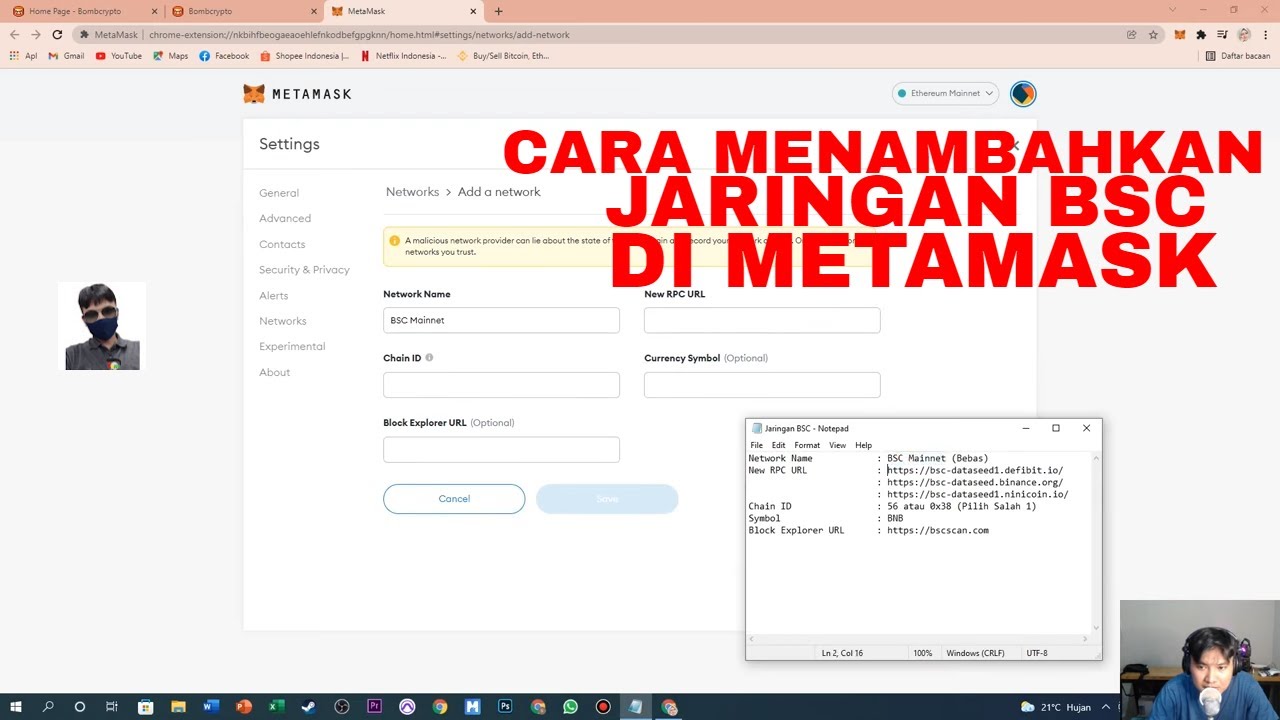Open the Netflix Indonesia bookmark

[x=404, y=56]
